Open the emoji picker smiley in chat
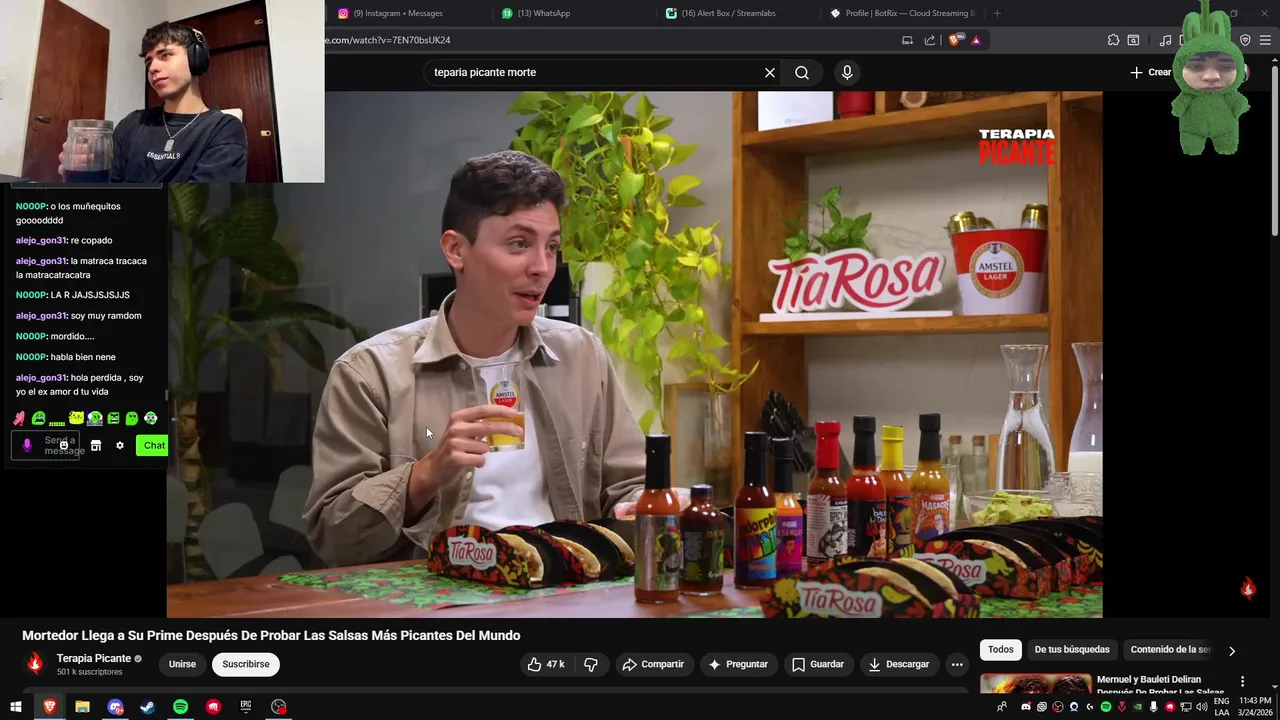Image resolution: width=1280 pixels, height=720 pixels. click(63, 446)
